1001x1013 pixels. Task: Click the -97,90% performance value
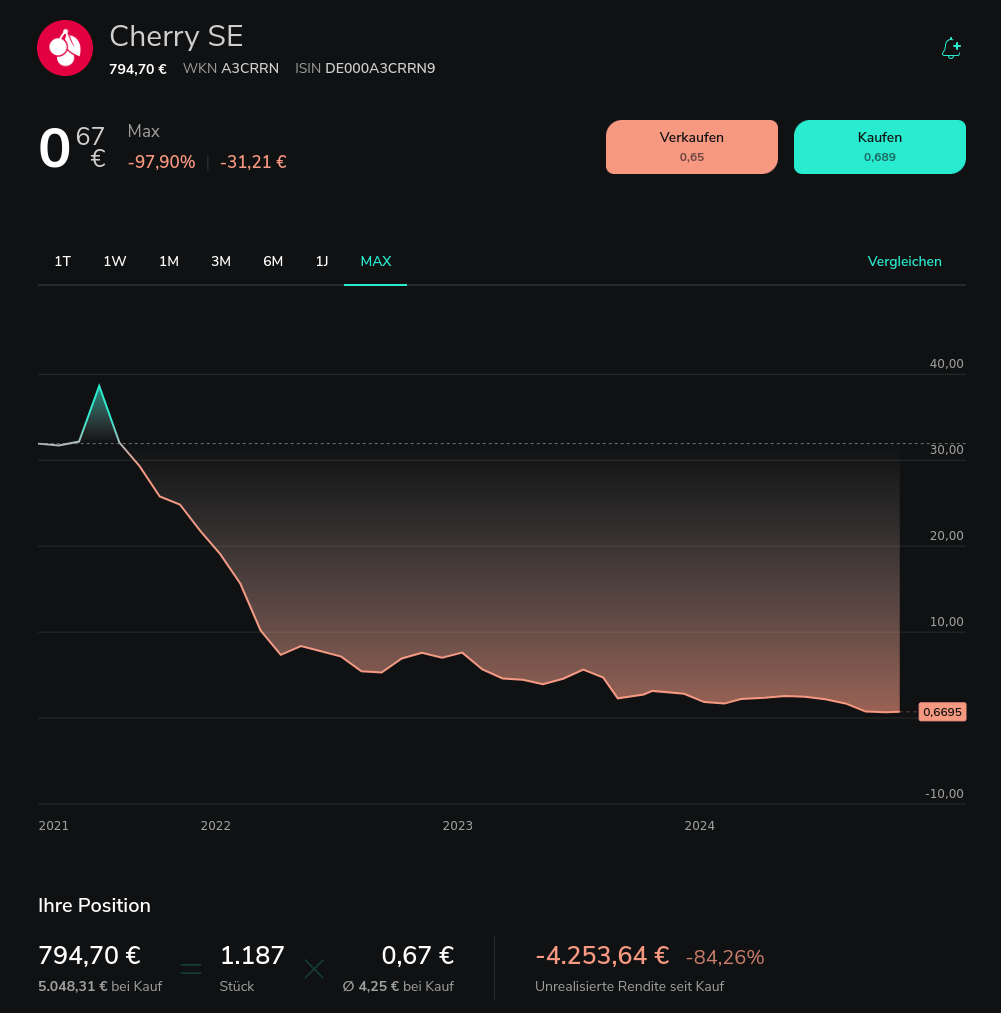click(162, 162)
